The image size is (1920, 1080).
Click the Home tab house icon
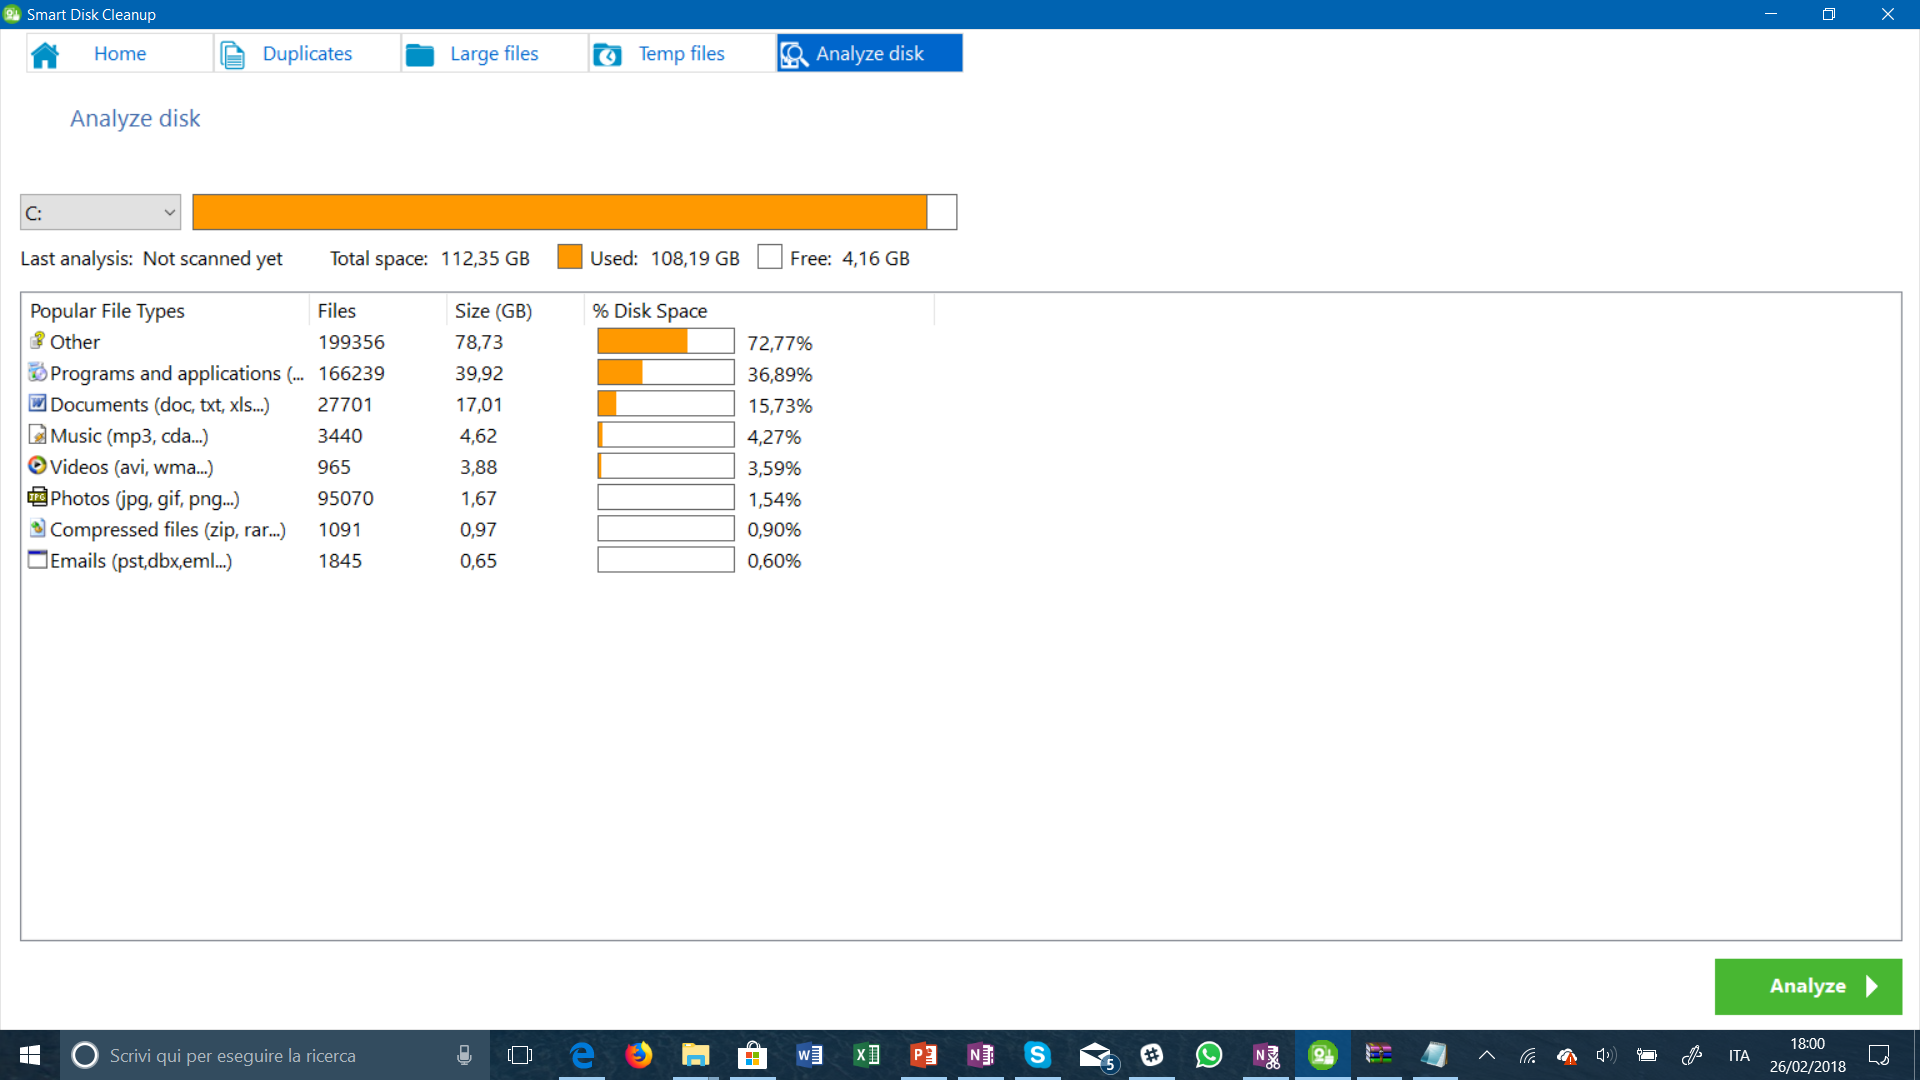(x=45, y=54)
